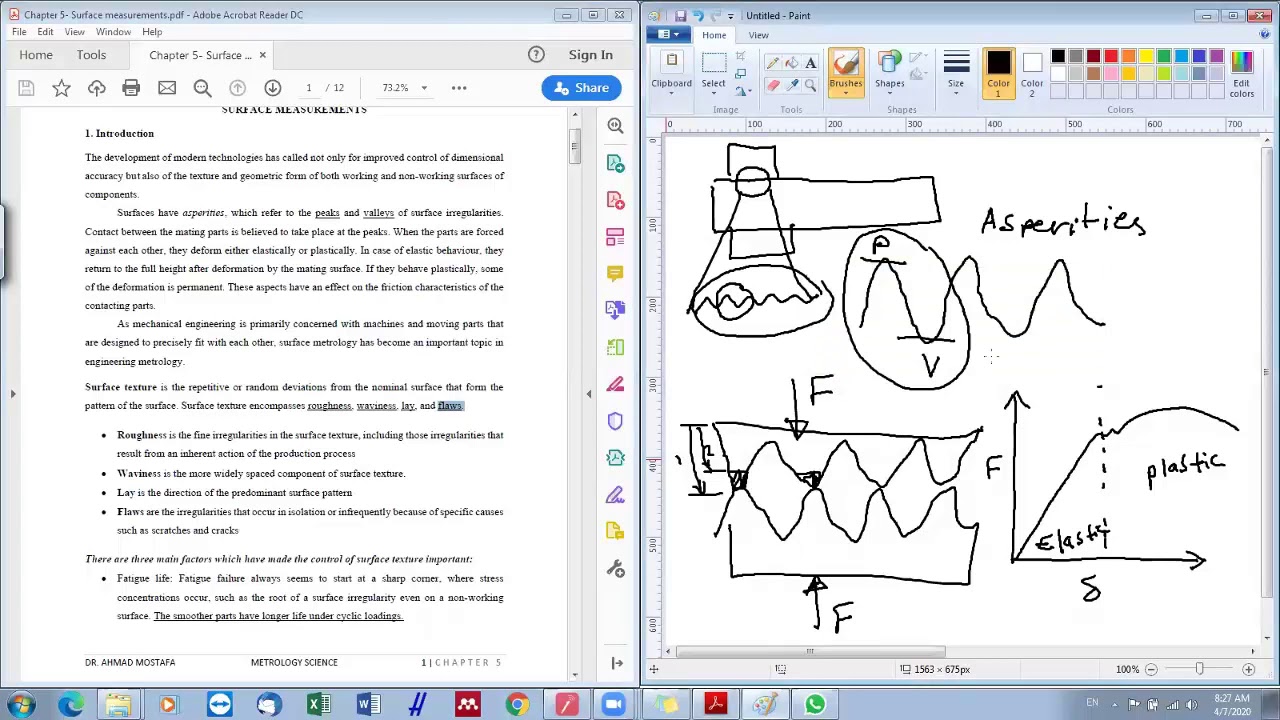Image resolution: width=1280 pixels, height=720 pixels.
Task: Go to previous page arrow in Acrobat
Action: click(x=237, y=88)
